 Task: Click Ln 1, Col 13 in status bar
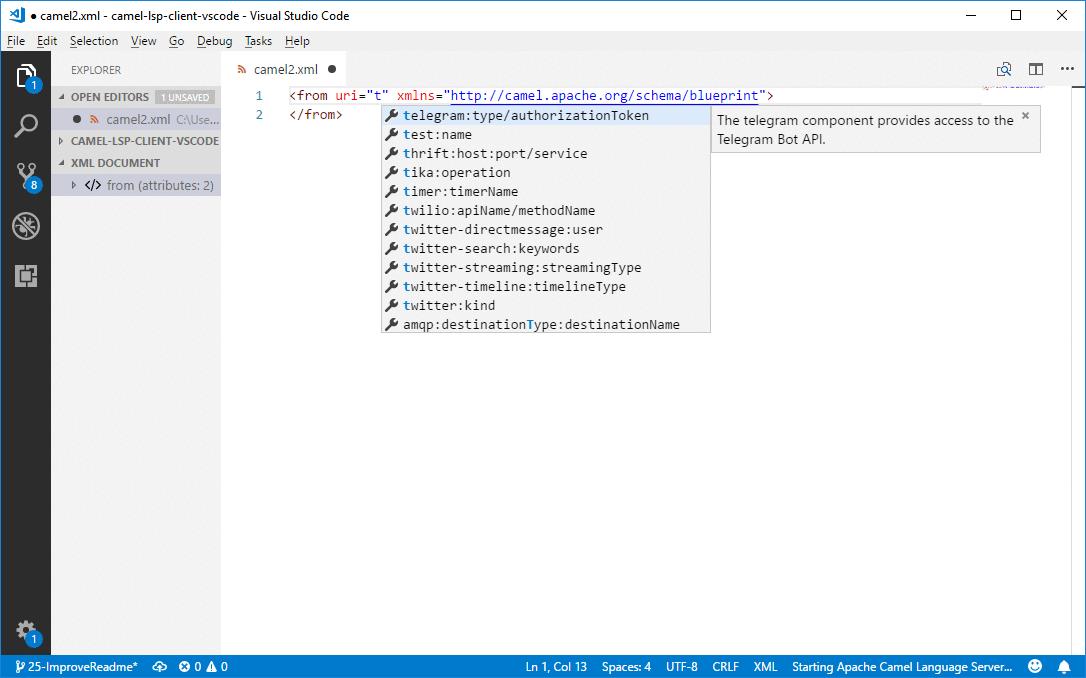coord(555,666)
